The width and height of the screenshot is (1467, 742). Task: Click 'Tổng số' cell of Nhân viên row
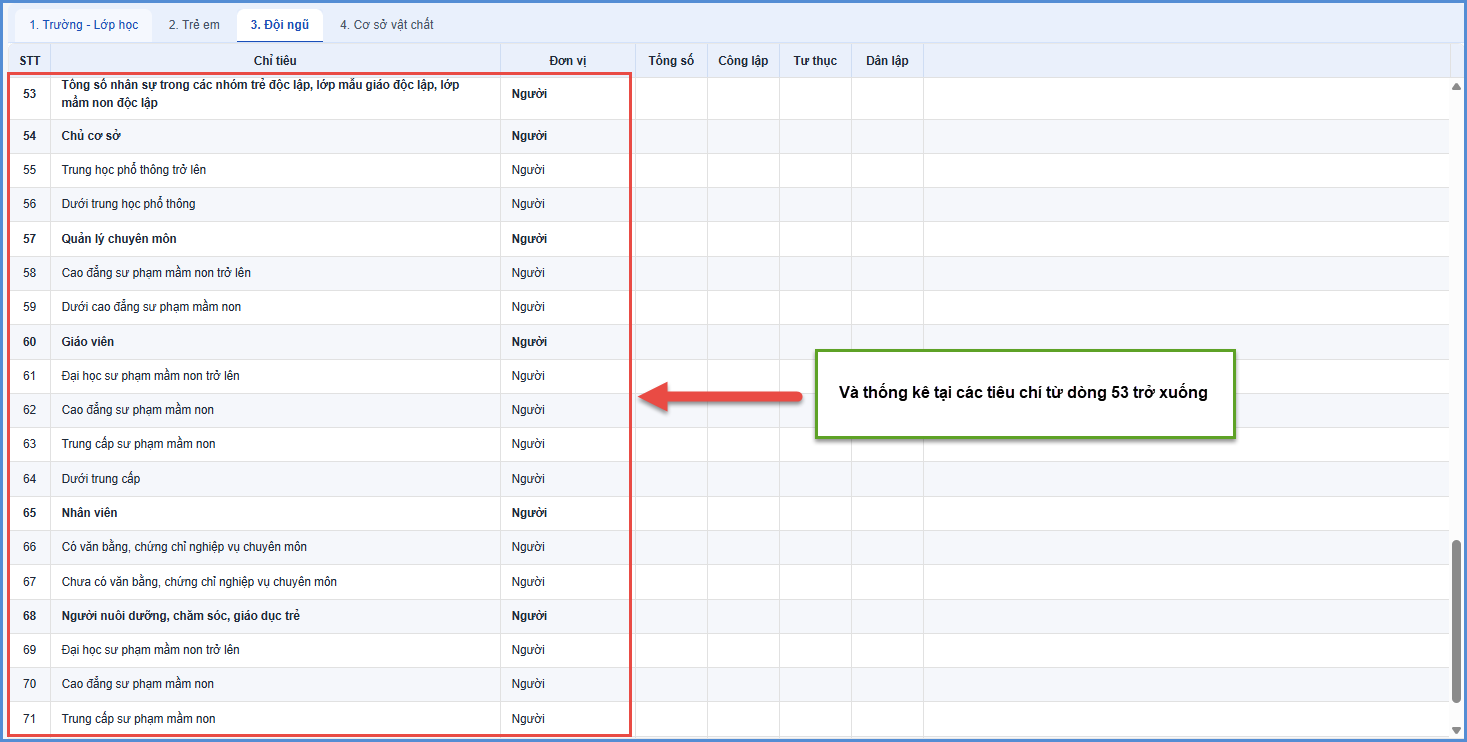pos(671,513)
